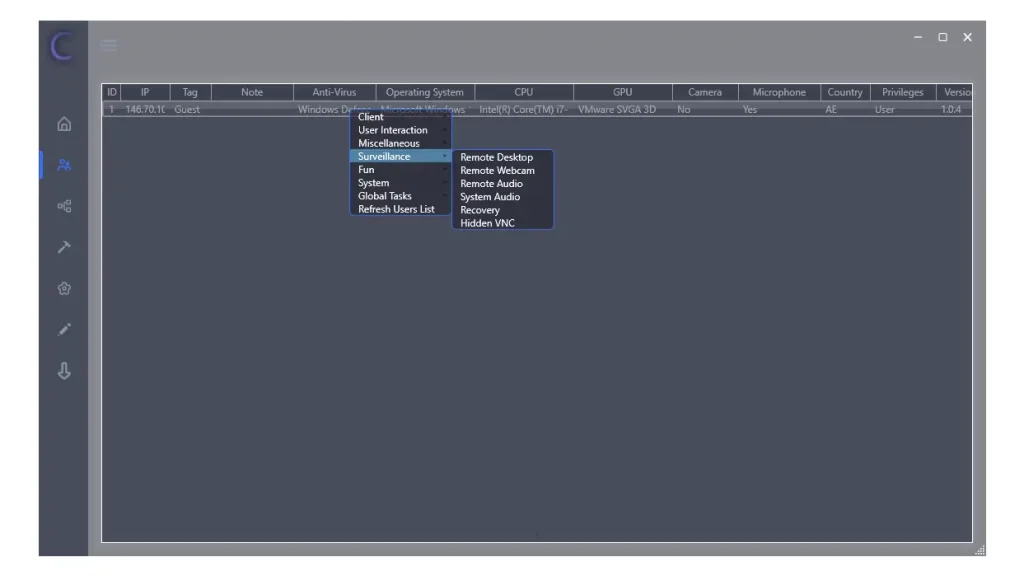Click the window resize grip corner
The width and height of the screenshot is (1024, 585).
pos(979,550)
